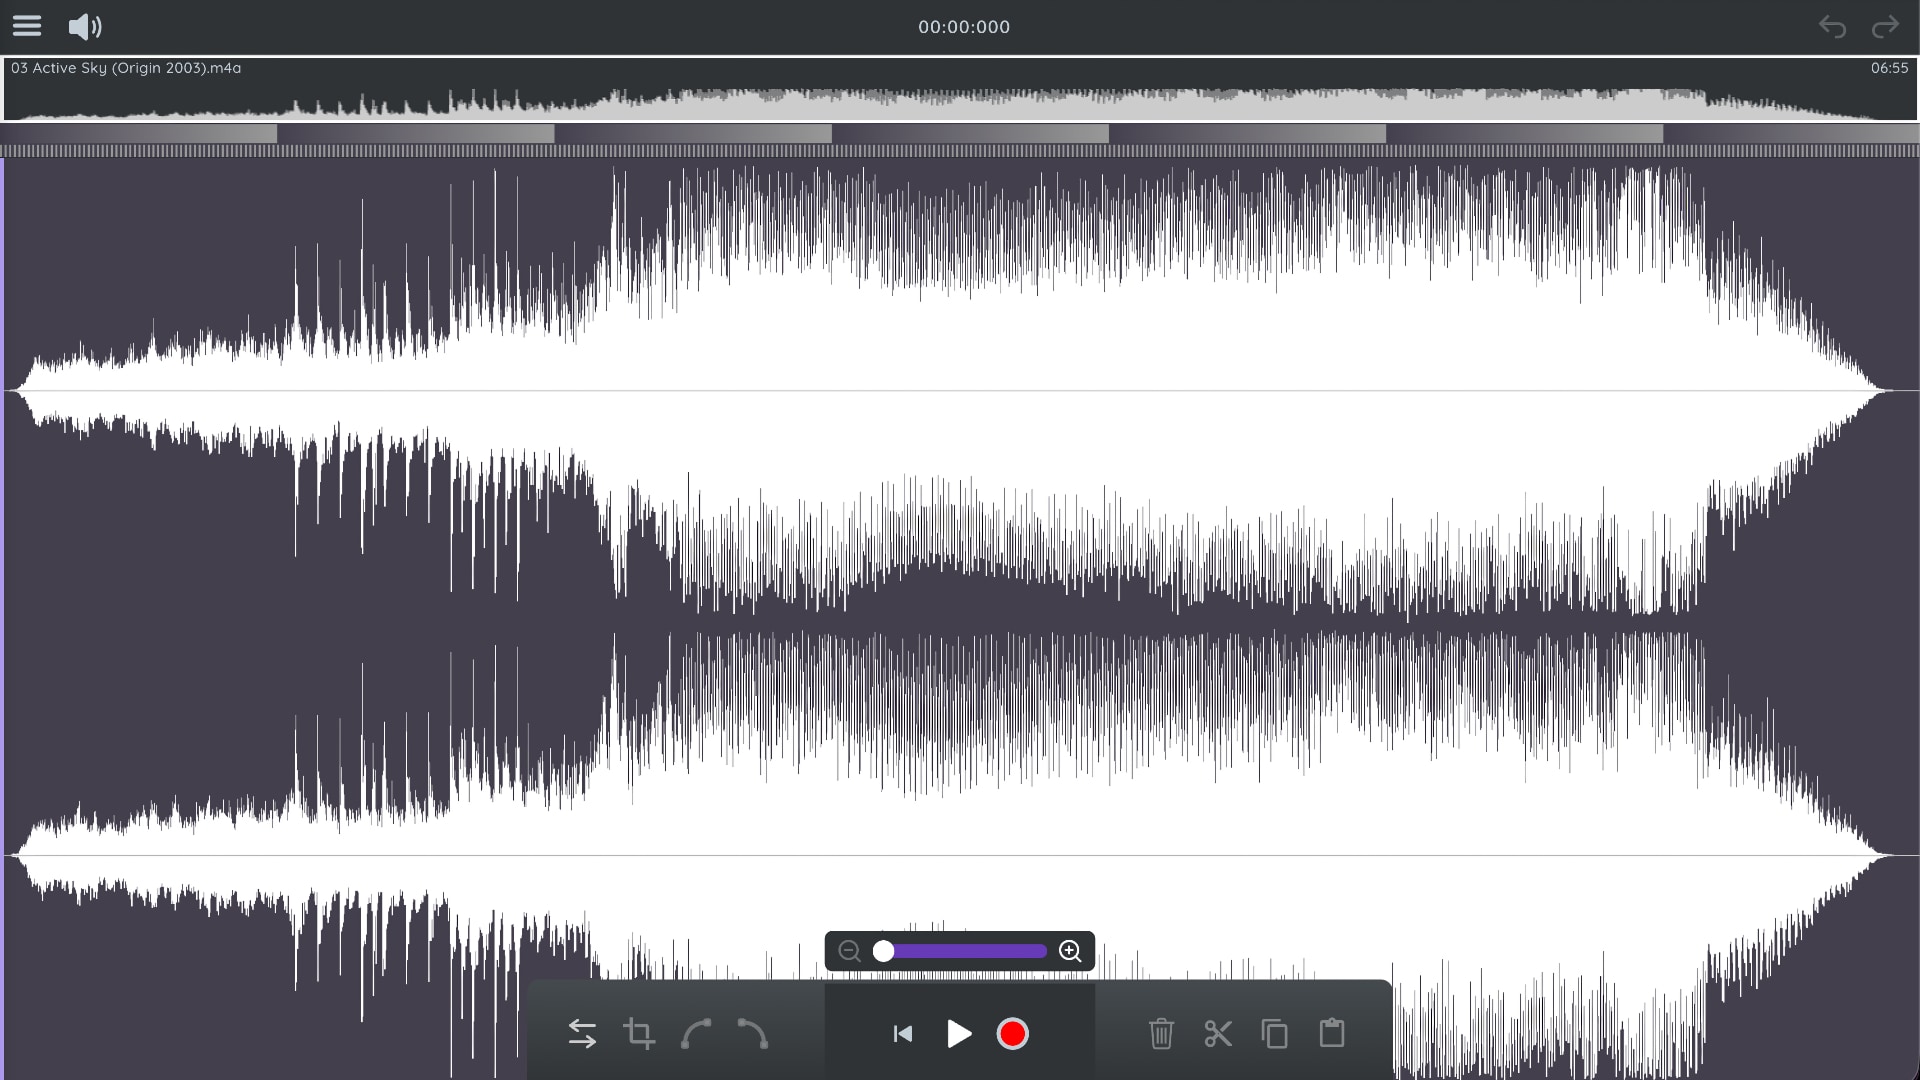This screenshot has height=1080, width=1920.
Task: Paste audio from the clipboard
Action: (1332, 1034)
